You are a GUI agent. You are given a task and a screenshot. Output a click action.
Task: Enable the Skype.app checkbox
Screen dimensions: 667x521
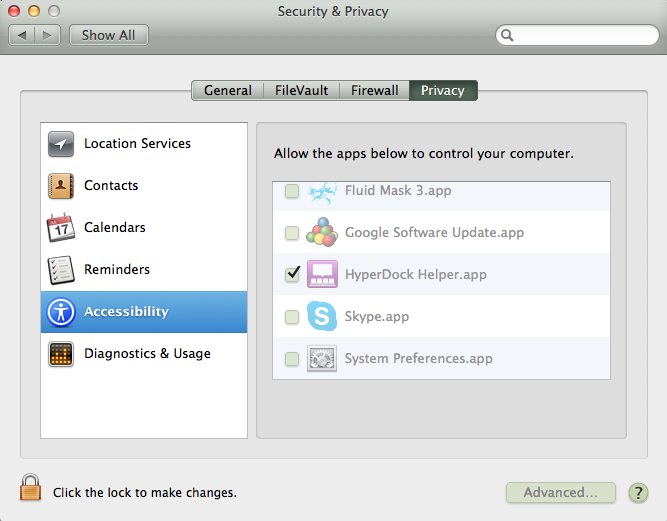coord(292,316)
